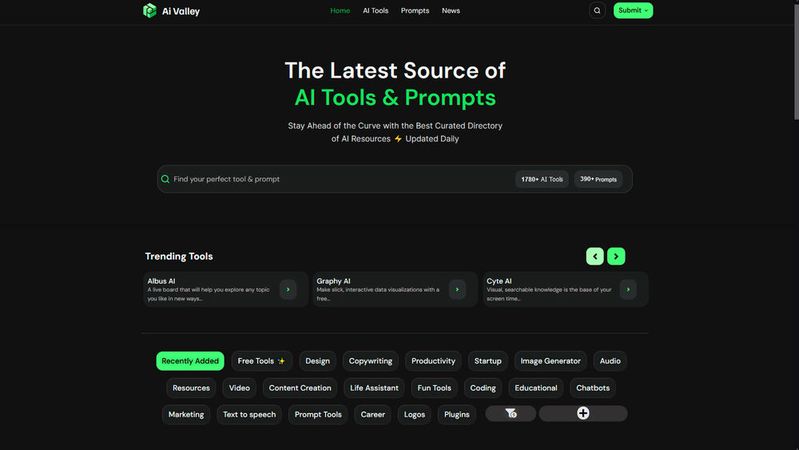Select the 390+ Prompts search filter
This screenshot has width=799, height=450.
tap(598, 179)
